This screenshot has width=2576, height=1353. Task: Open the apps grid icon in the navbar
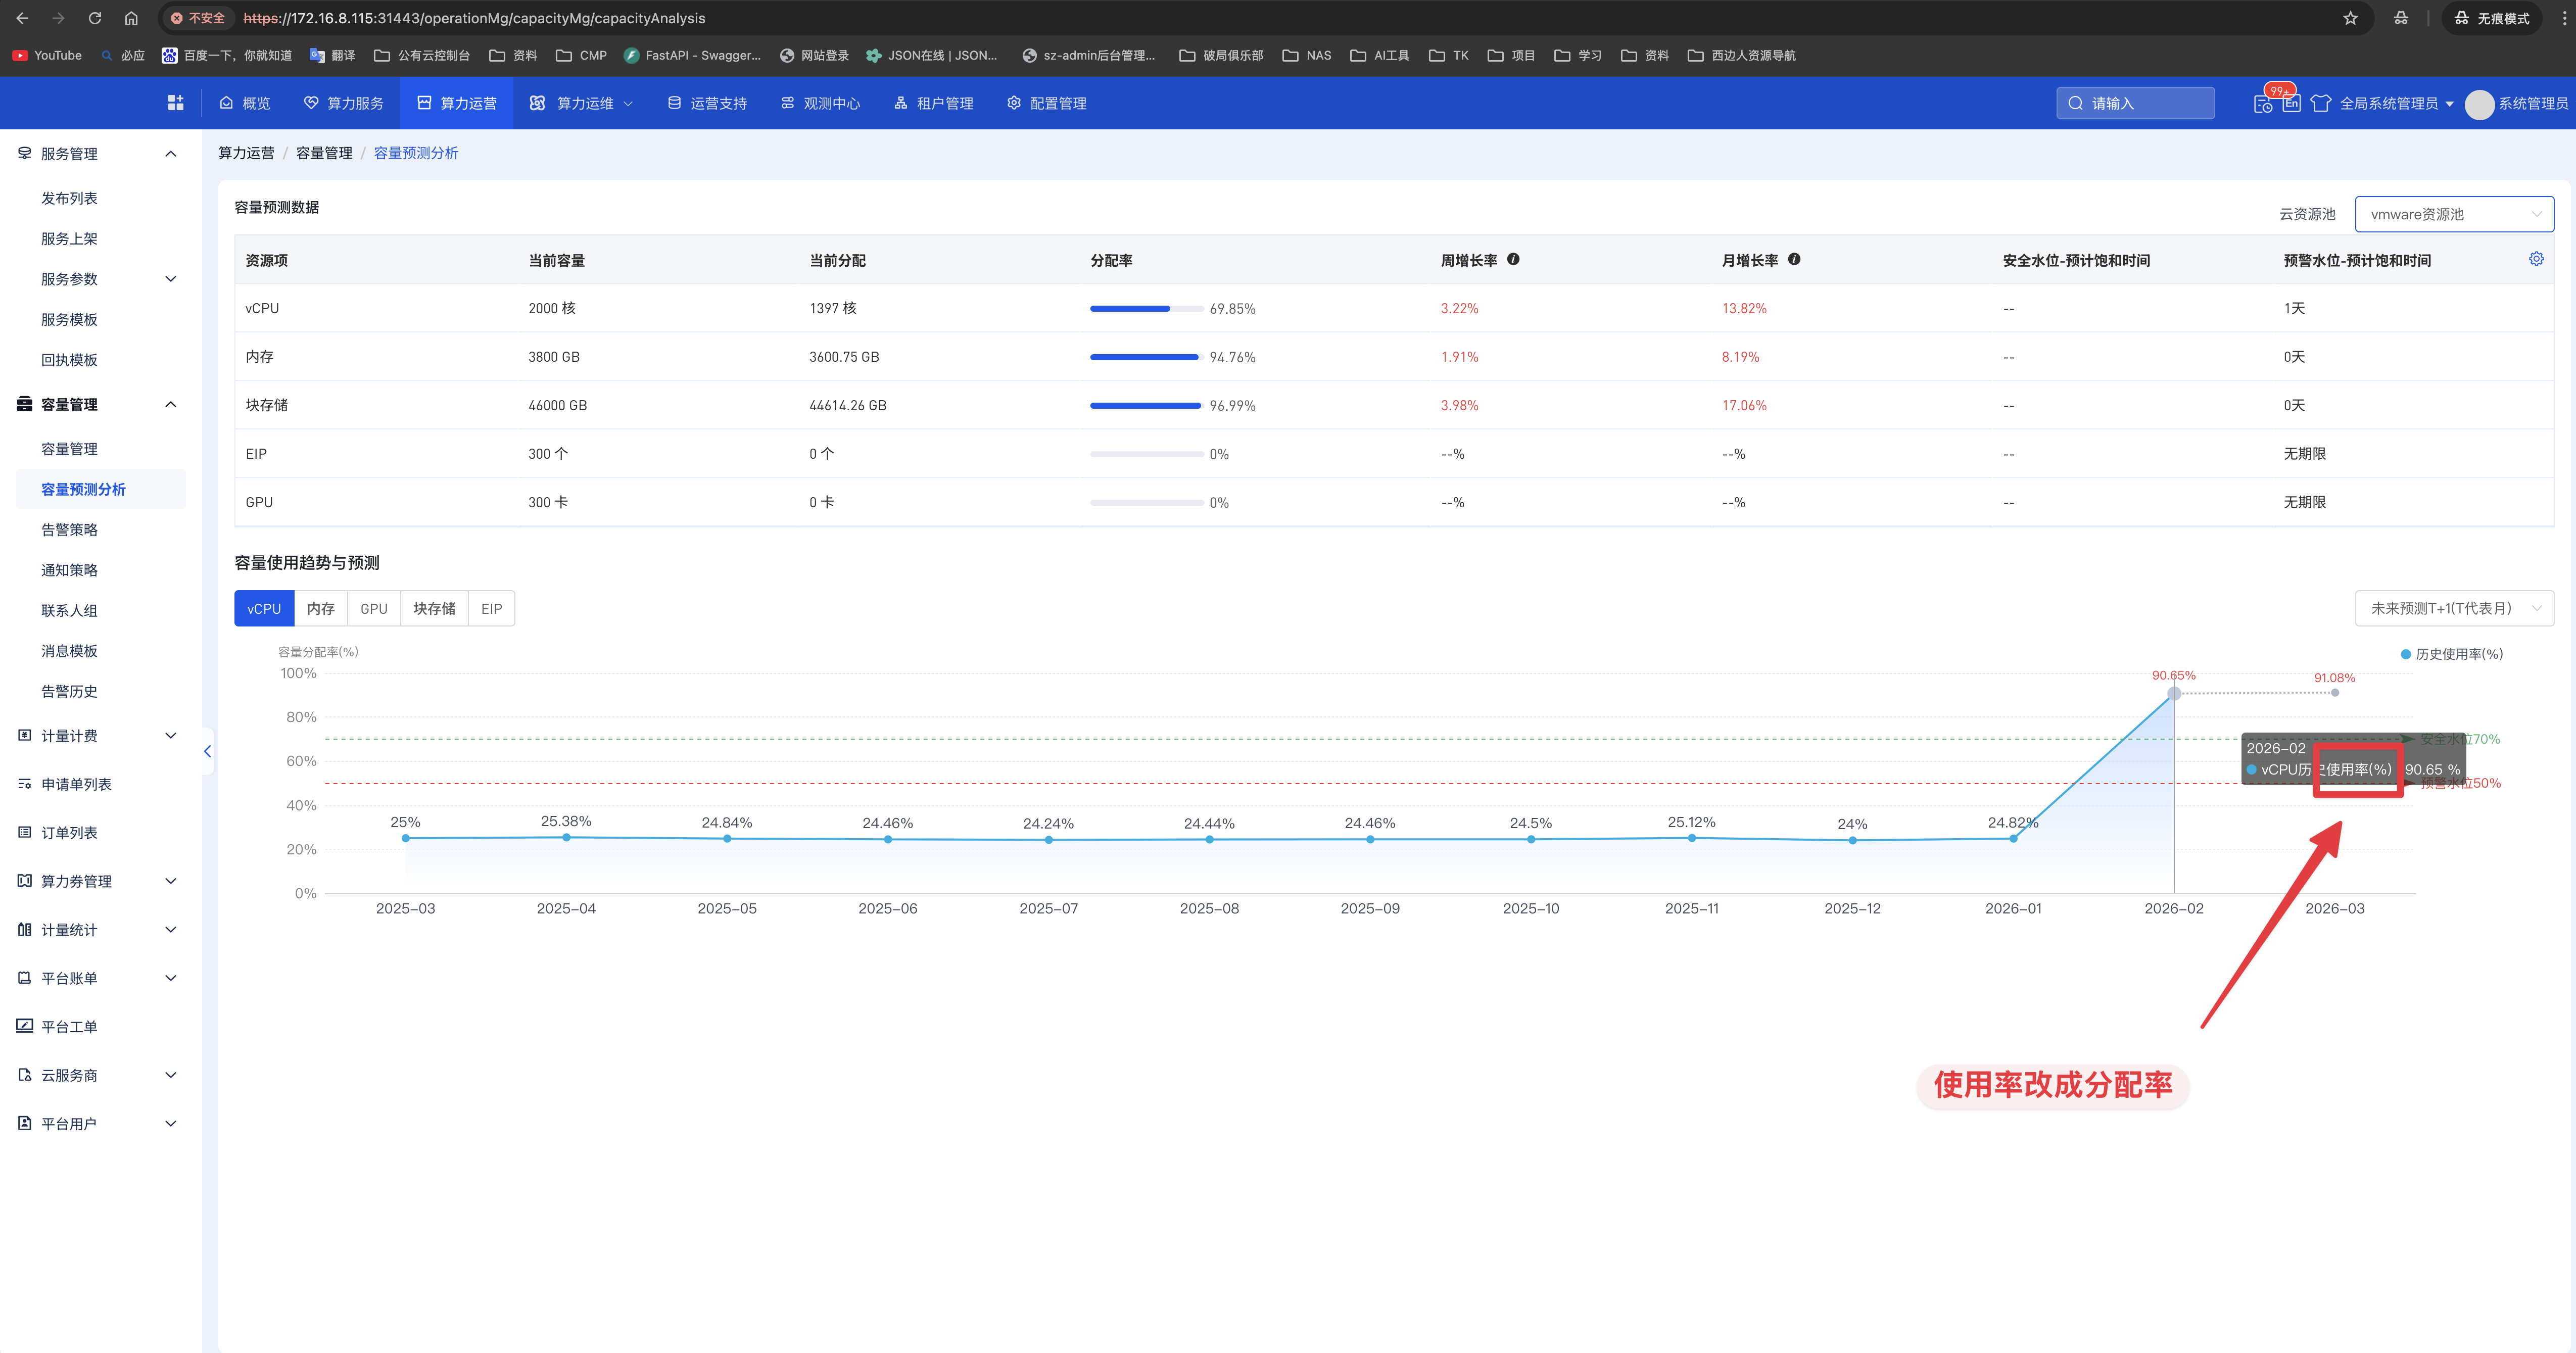tap(176, 103)
